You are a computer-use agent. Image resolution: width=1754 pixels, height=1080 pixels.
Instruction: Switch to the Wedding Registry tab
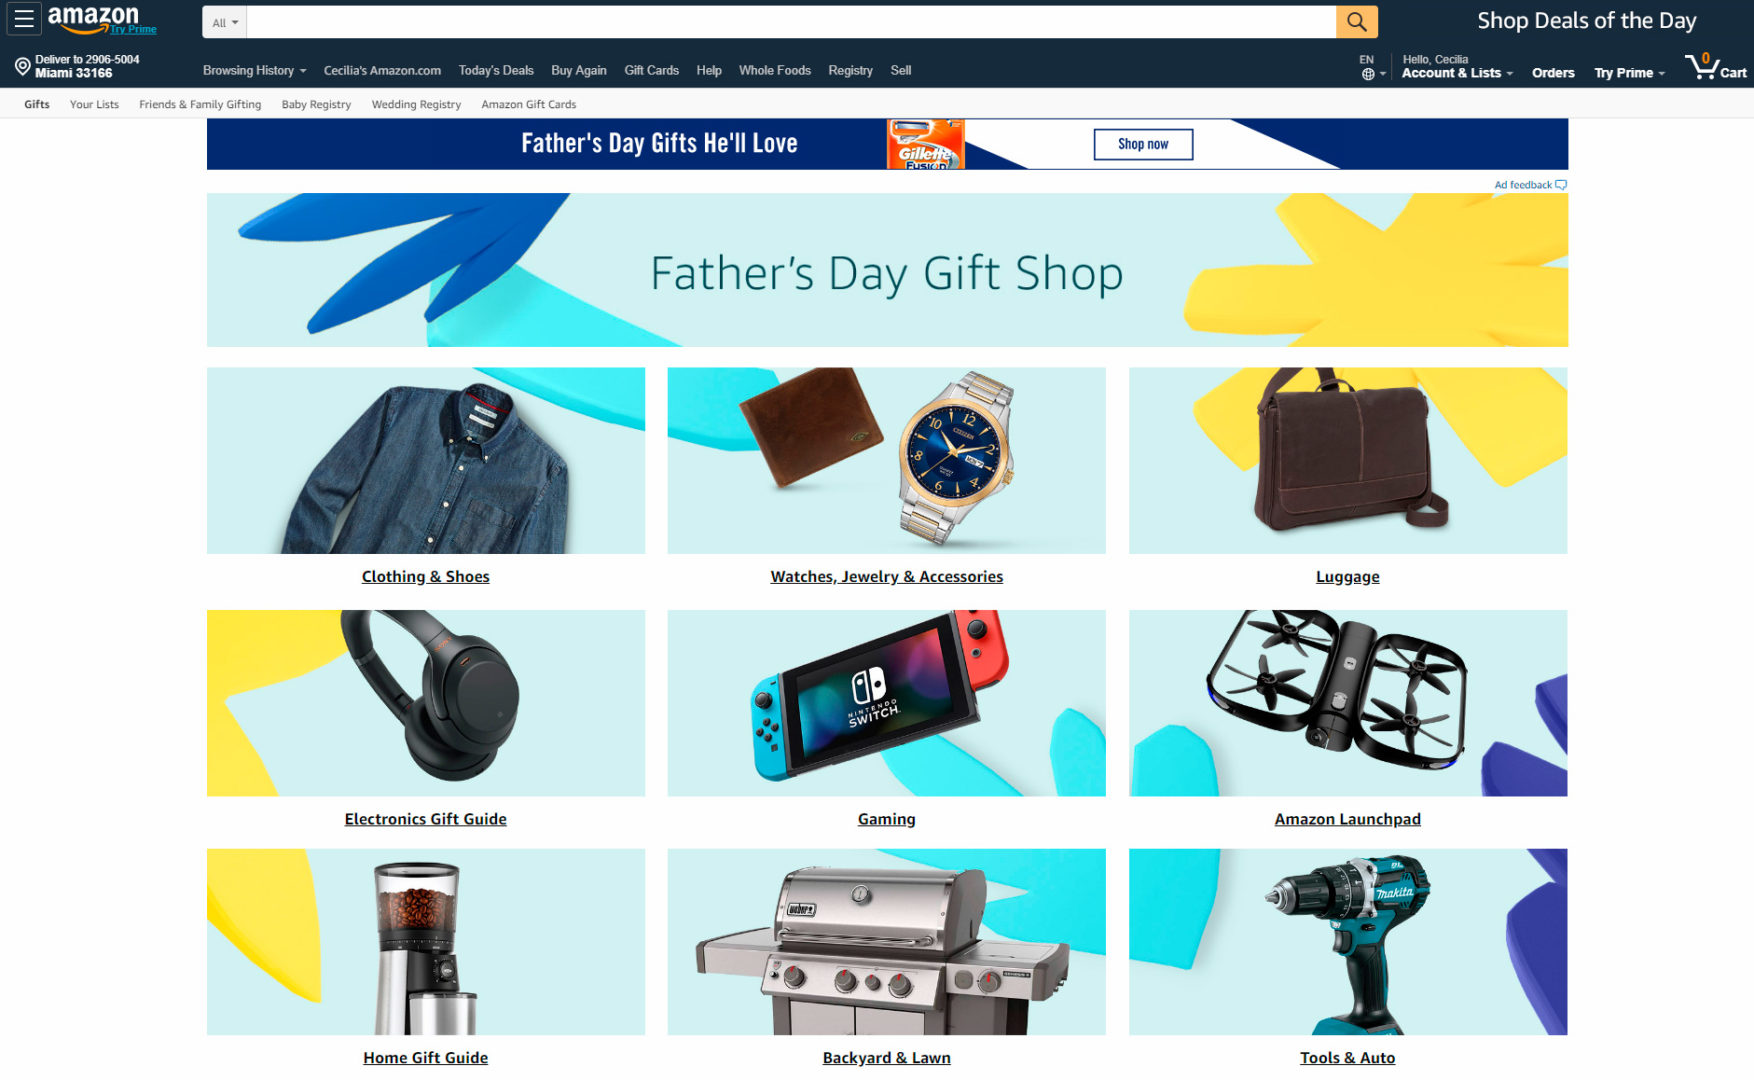[416, 104]
